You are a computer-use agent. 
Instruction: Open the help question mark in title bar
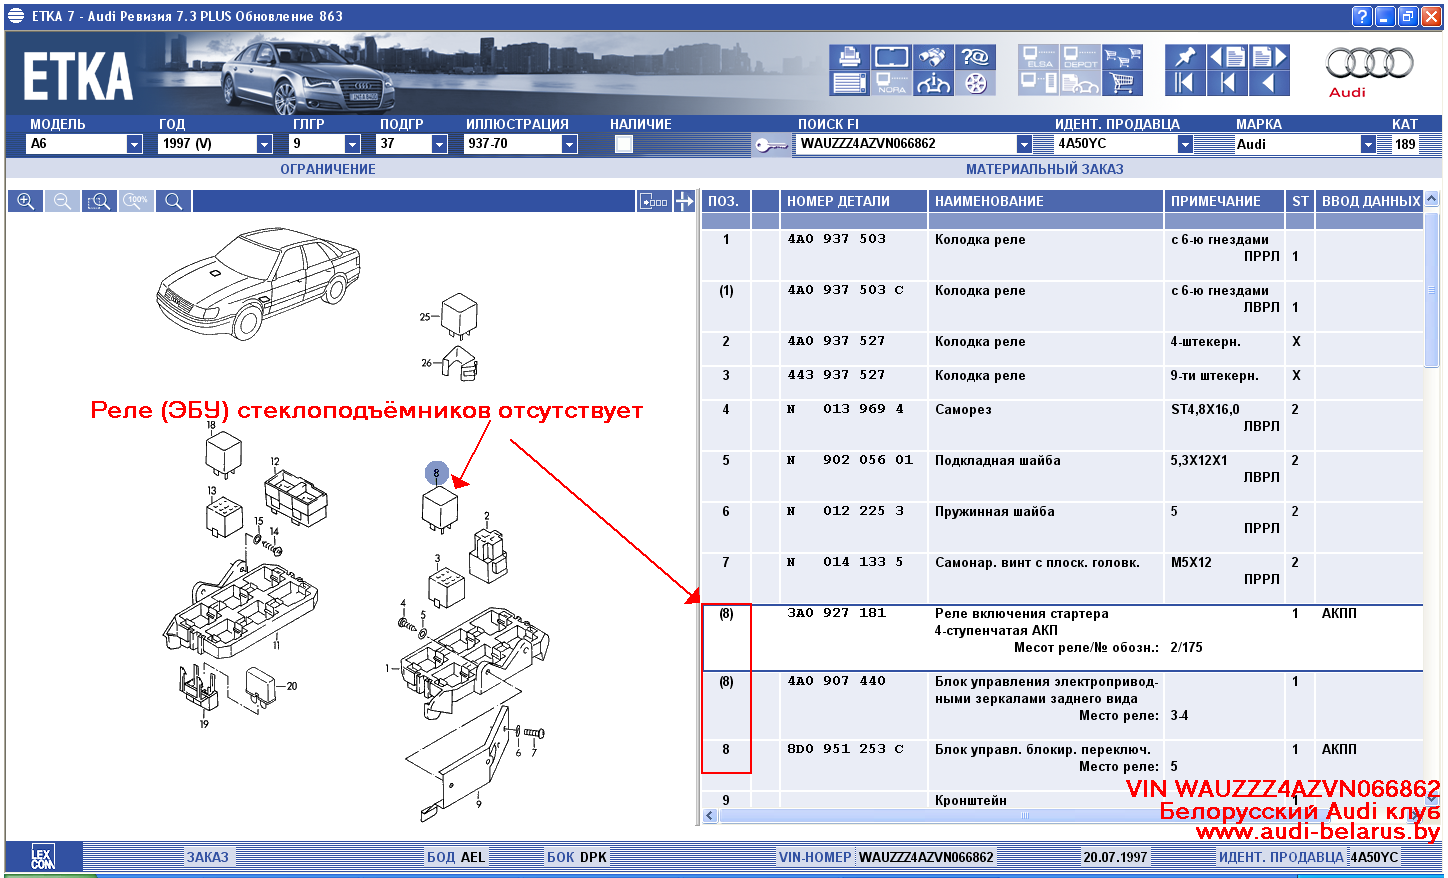[1362, 16]
